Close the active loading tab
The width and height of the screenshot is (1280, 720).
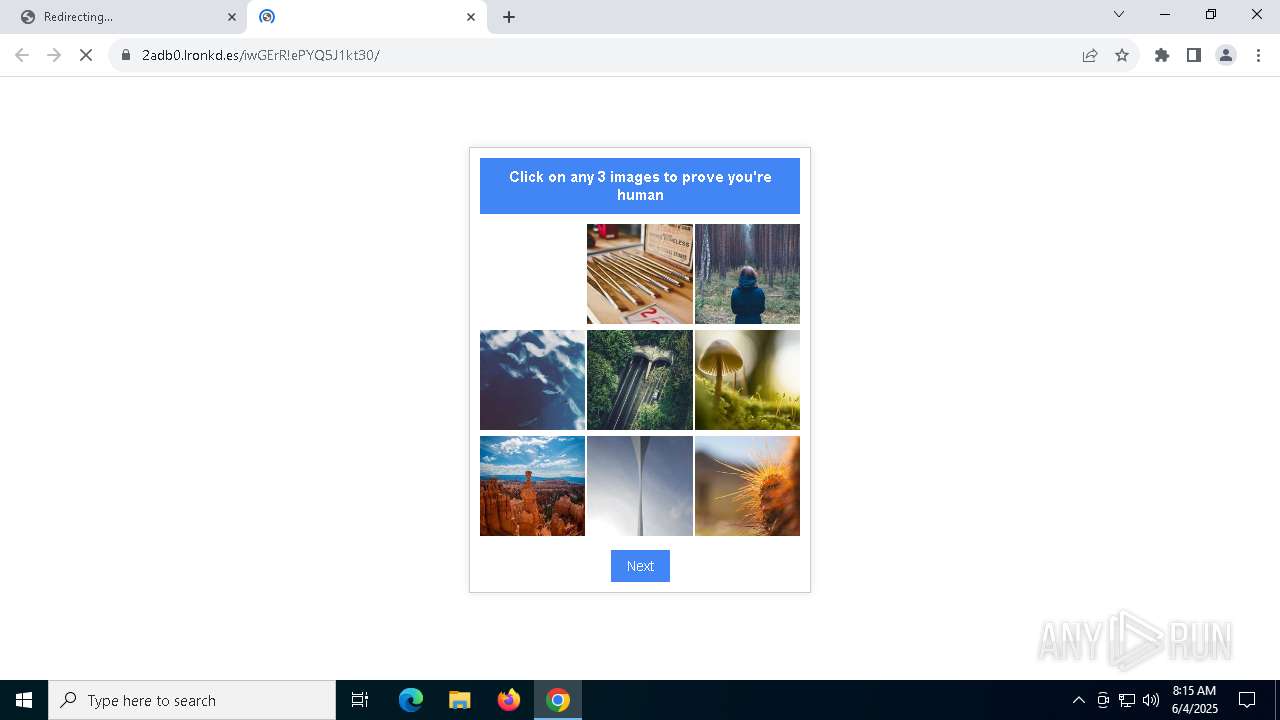click(x=471, y=17)
